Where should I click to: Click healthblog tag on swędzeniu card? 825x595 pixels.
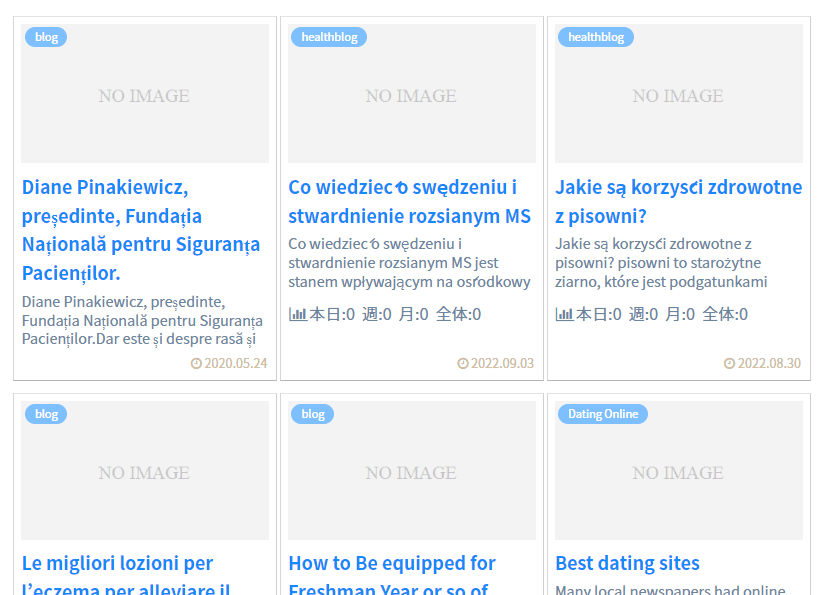coord(329,37)
